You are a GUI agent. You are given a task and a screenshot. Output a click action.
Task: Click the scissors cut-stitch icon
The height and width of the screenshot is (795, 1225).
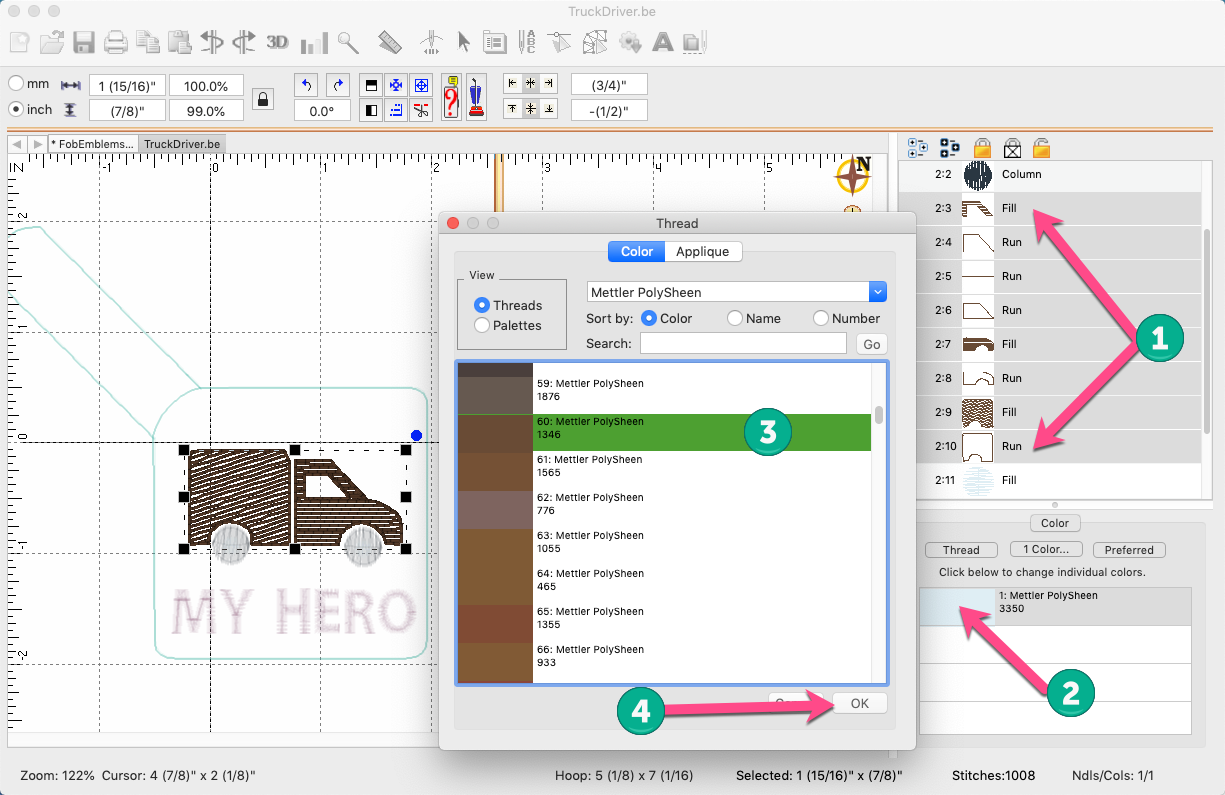421,110
